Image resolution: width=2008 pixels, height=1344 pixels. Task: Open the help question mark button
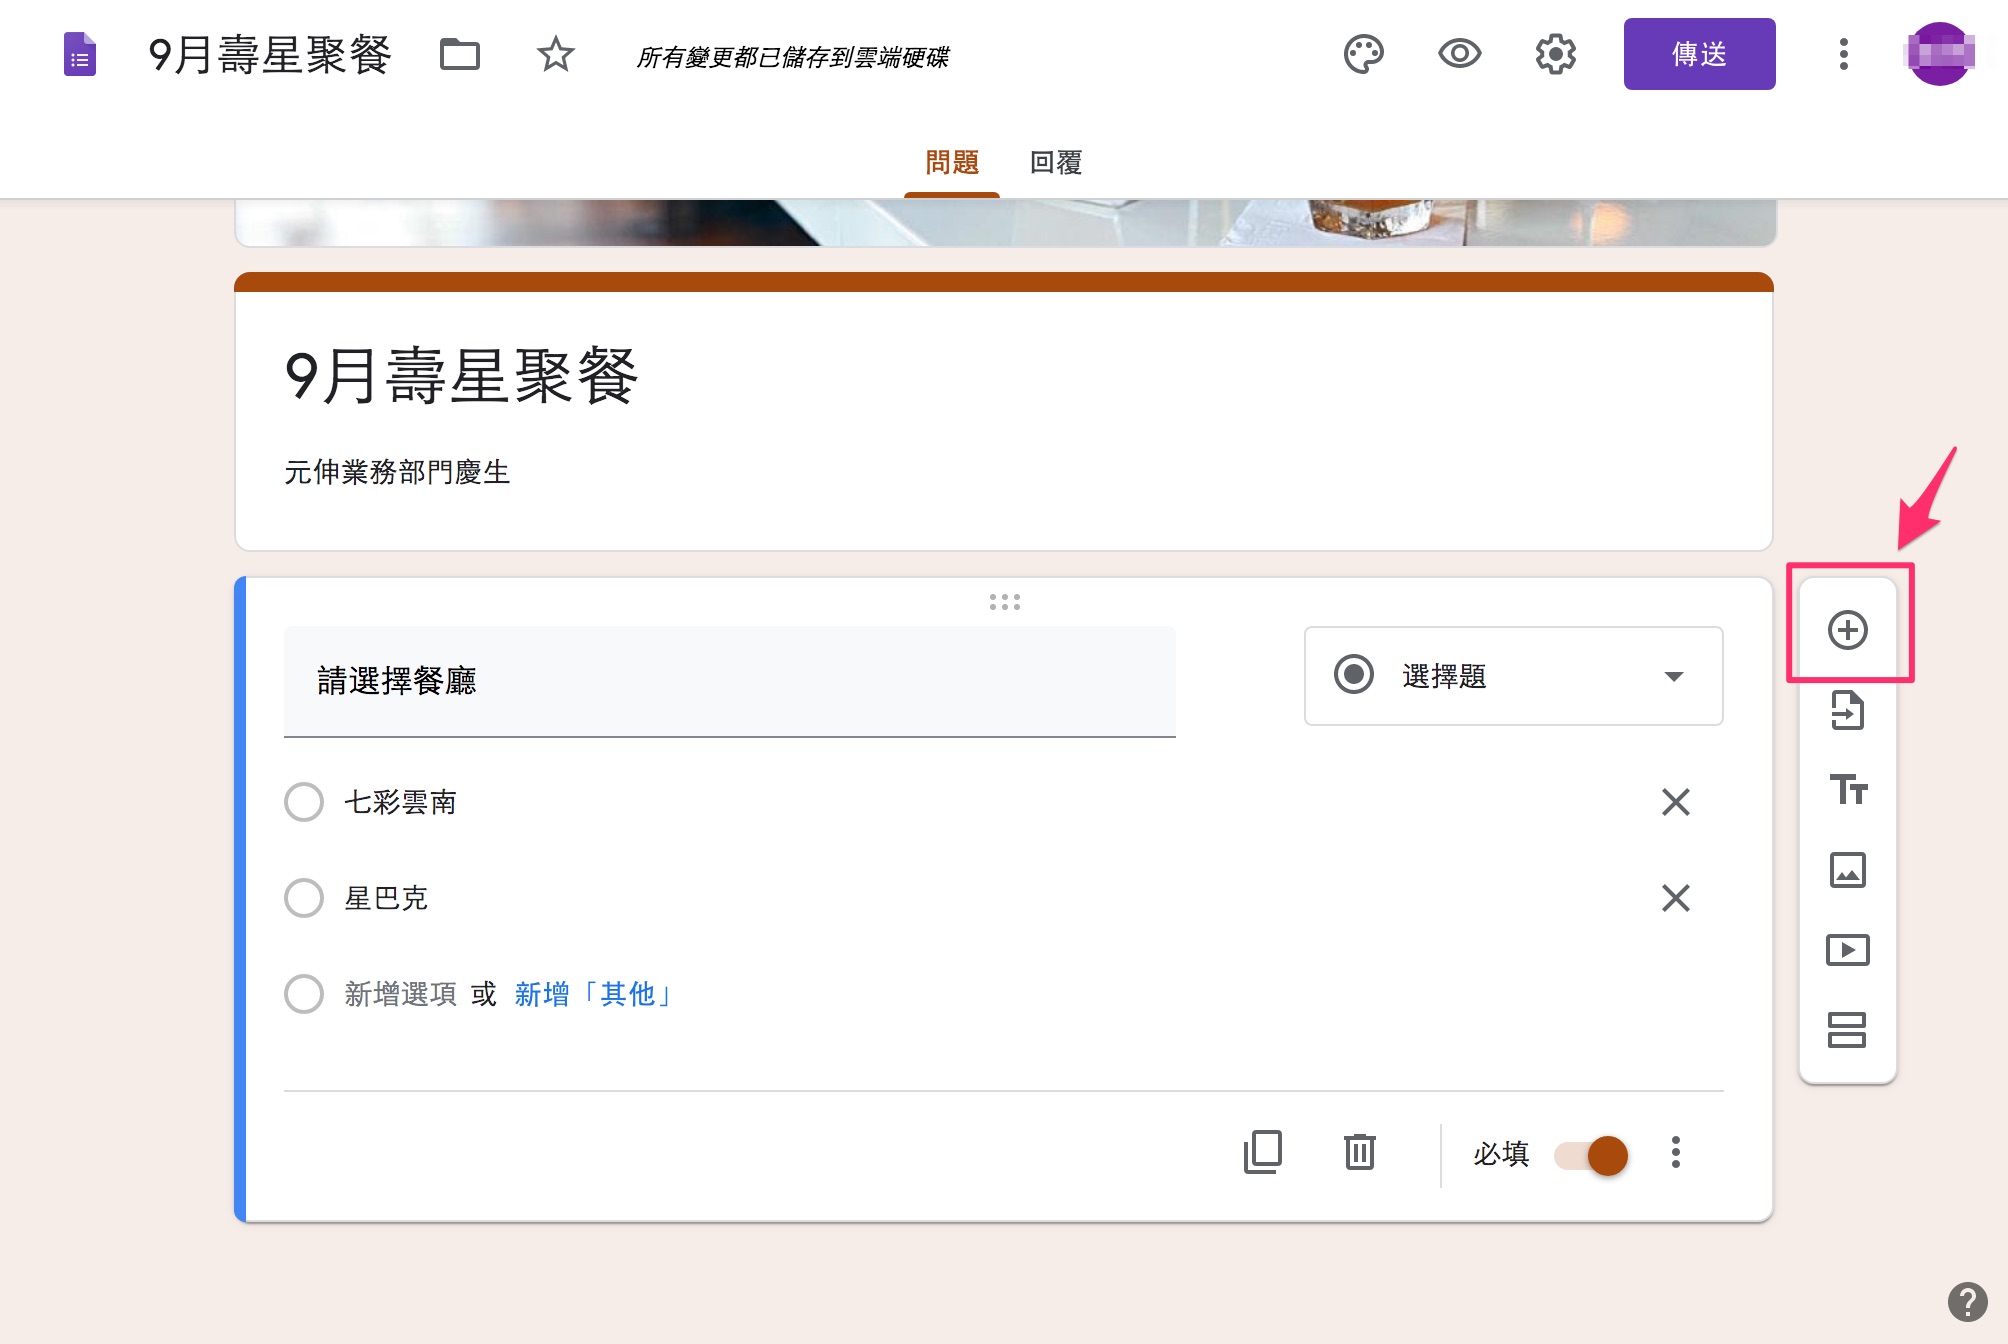coord(1968,1302)
